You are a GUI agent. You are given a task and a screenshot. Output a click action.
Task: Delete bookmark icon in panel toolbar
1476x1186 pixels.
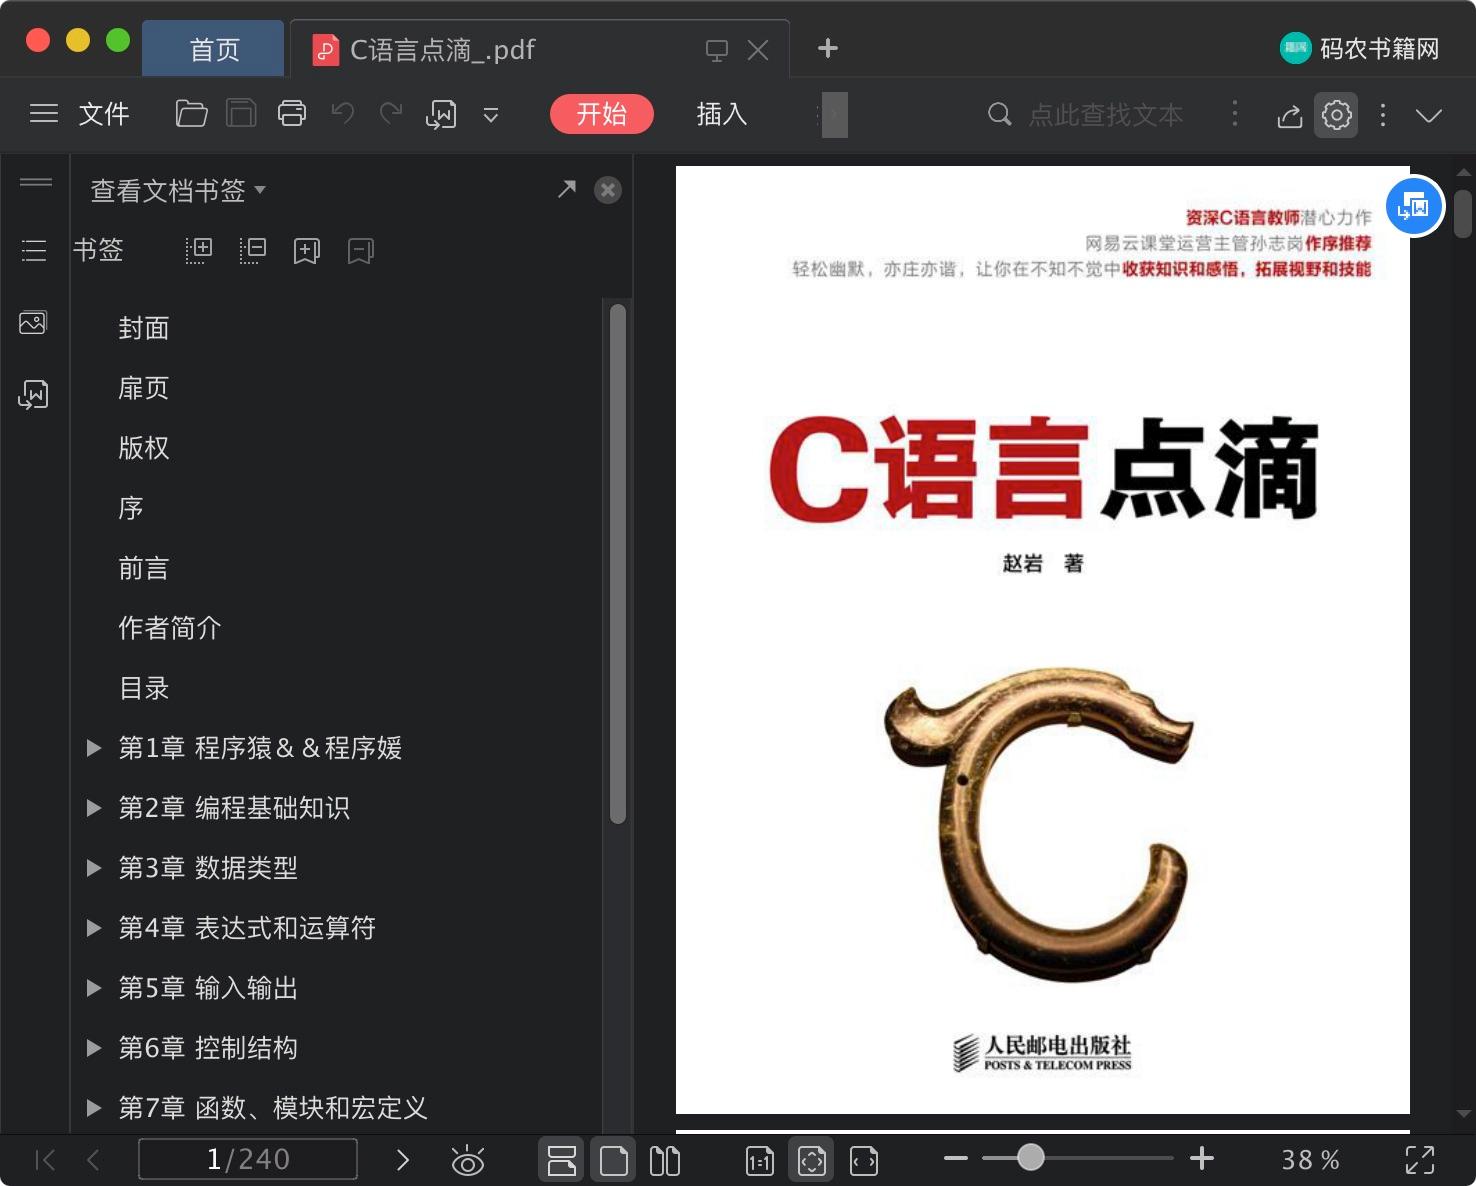361,251
